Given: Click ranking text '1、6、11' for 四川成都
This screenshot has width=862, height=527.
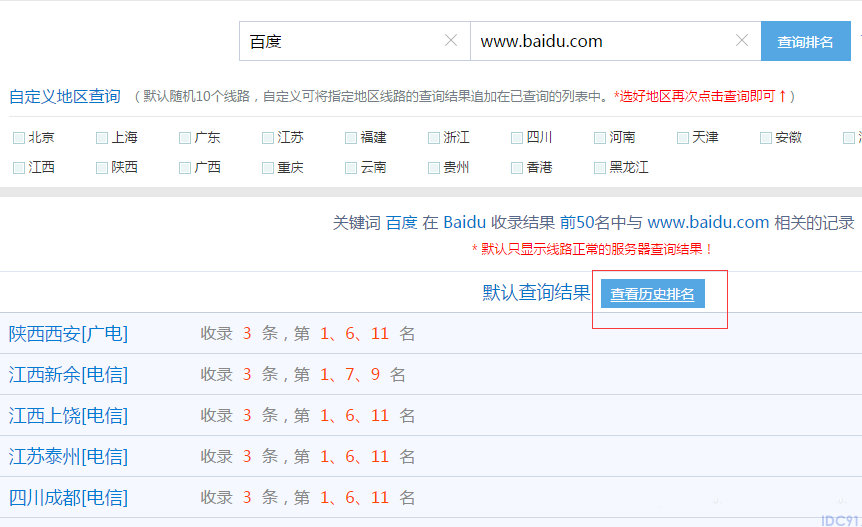Looking at the screenshot, I should (355, 498).
